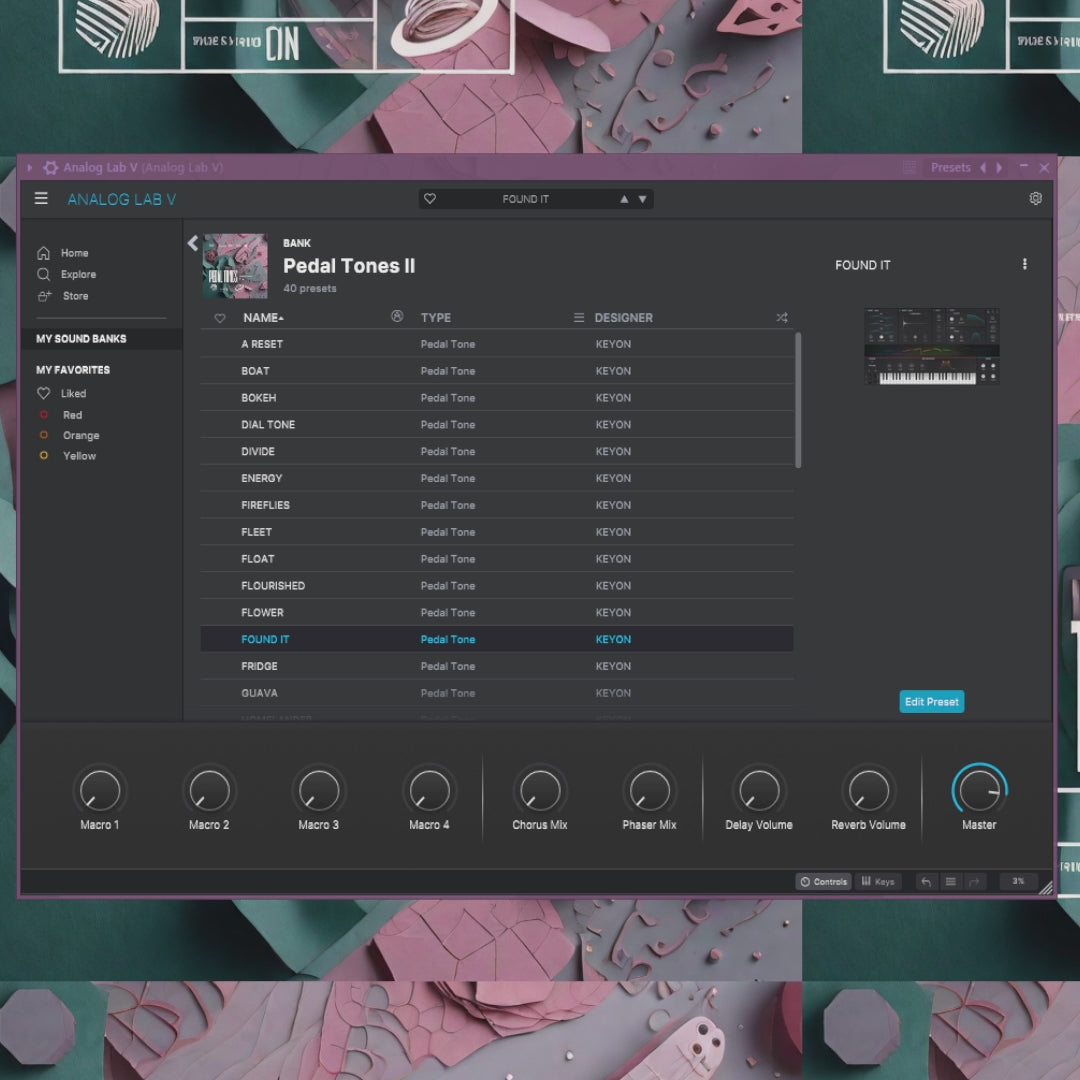Select the Red favorites category

pos(72,415)
